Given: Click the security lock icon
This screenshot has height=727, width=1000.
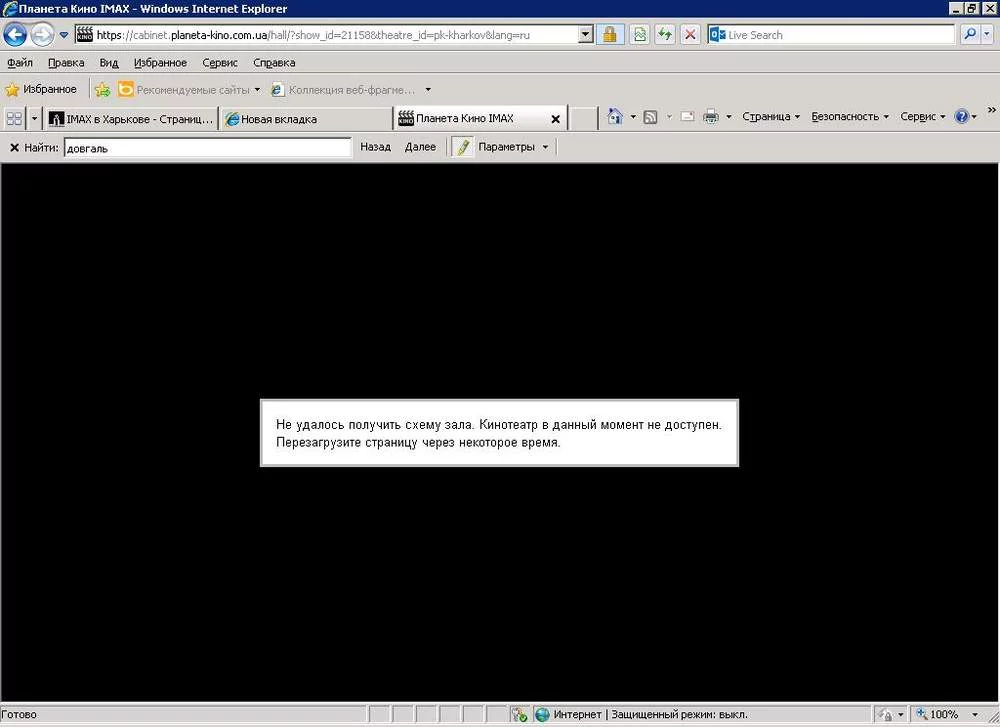Looking at the screenshot, I should (x=610, y=34).
